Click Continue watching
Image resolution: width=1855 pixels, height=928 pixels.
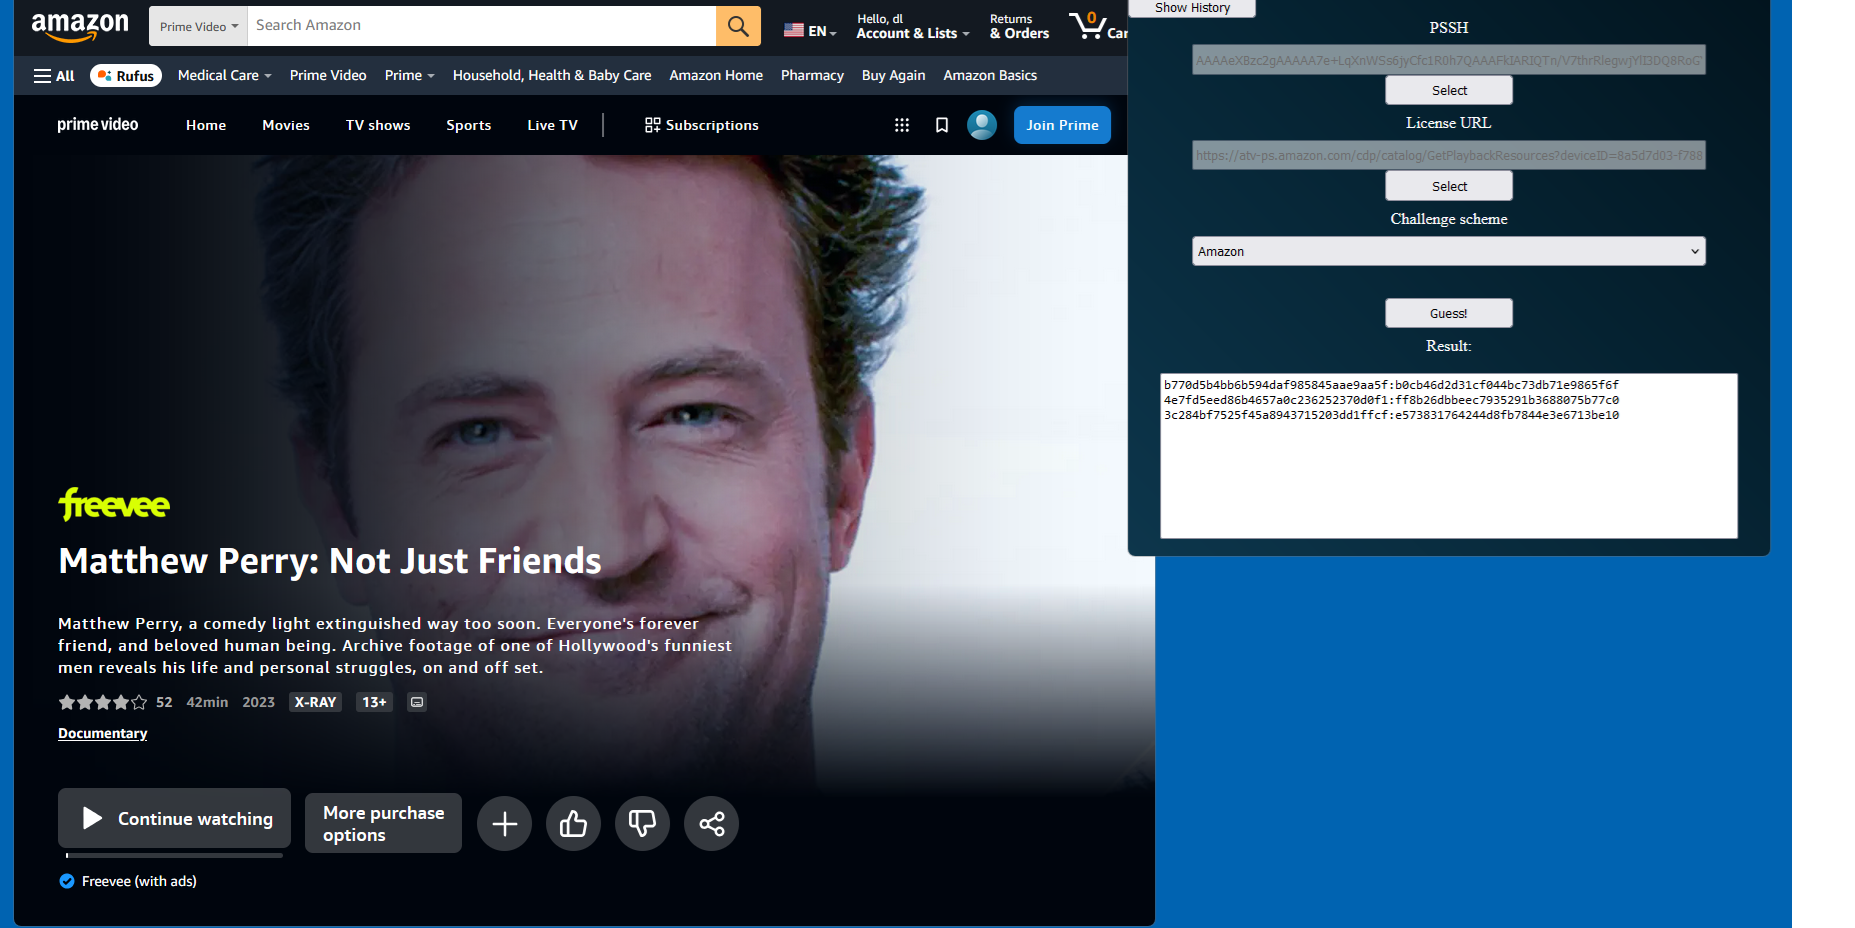tap(174, 818)
